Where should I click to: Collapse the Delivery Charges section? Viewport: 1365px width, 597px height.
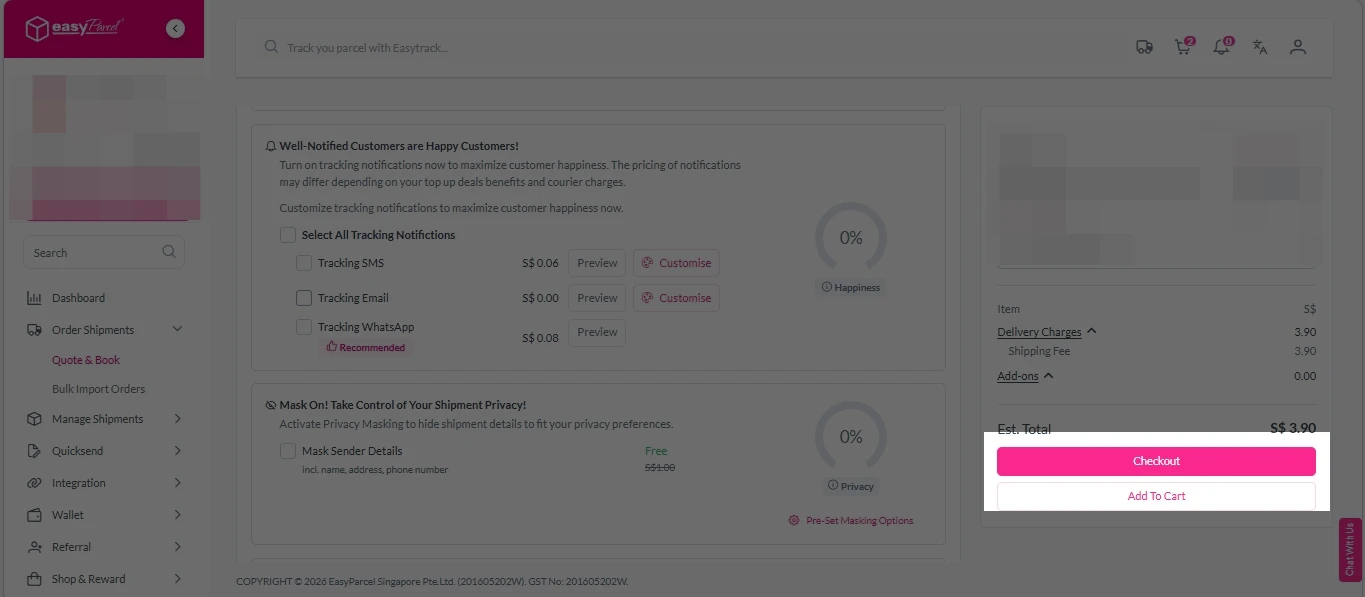click(x=1092, y=332)
